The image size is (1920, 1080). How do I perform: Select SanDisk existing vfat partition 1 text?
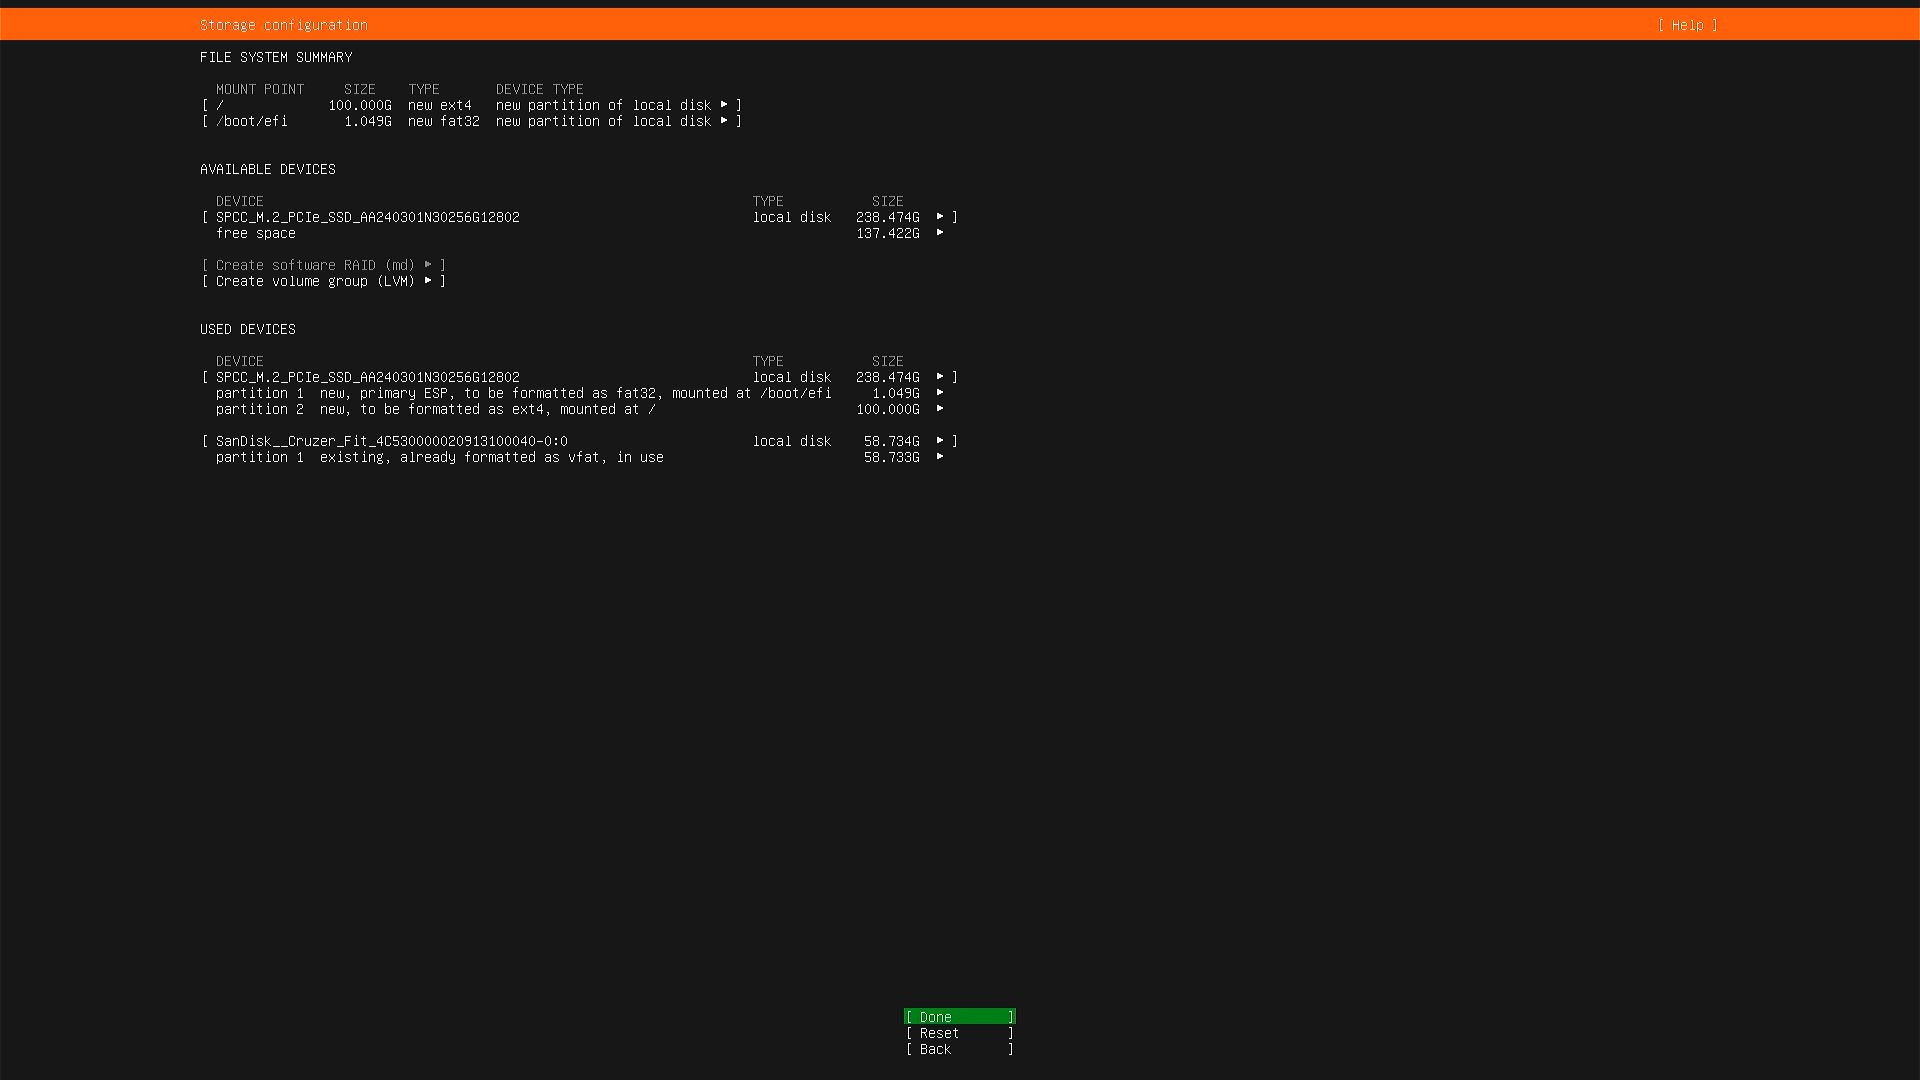pyautogui.click(x=440, y=457)
